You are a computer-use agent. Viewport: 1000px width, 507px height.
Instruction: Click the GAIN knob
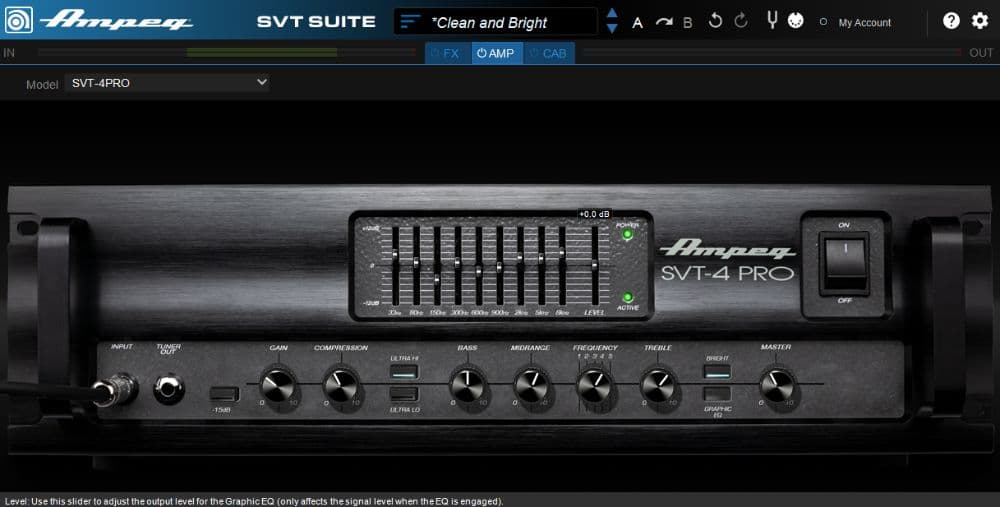[279, 385]
